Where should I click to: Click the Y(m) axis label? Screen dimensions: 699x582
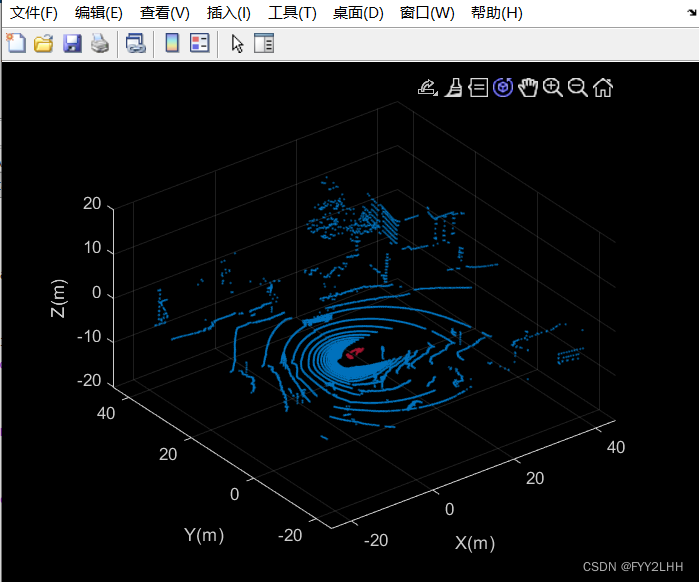click(204, 535)
